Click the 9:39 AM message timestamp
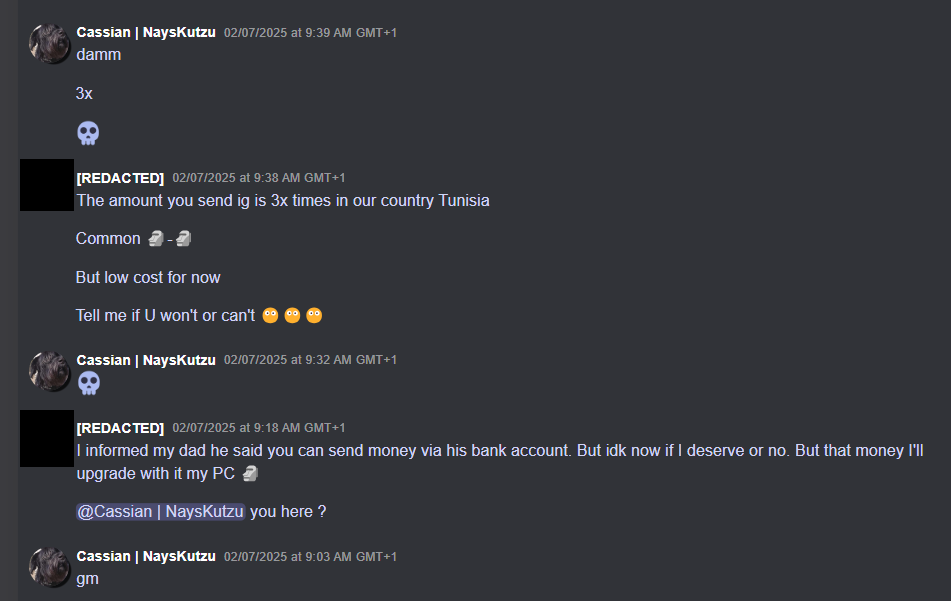This screenshot has width=951, height=601. coord(310,33)
